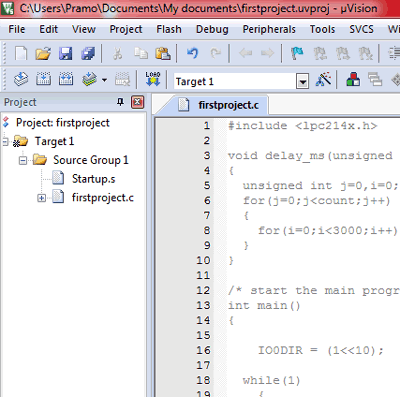Viewport: 400px width, 397px height.
Task: Open the File menu
Action: (17, 29)
